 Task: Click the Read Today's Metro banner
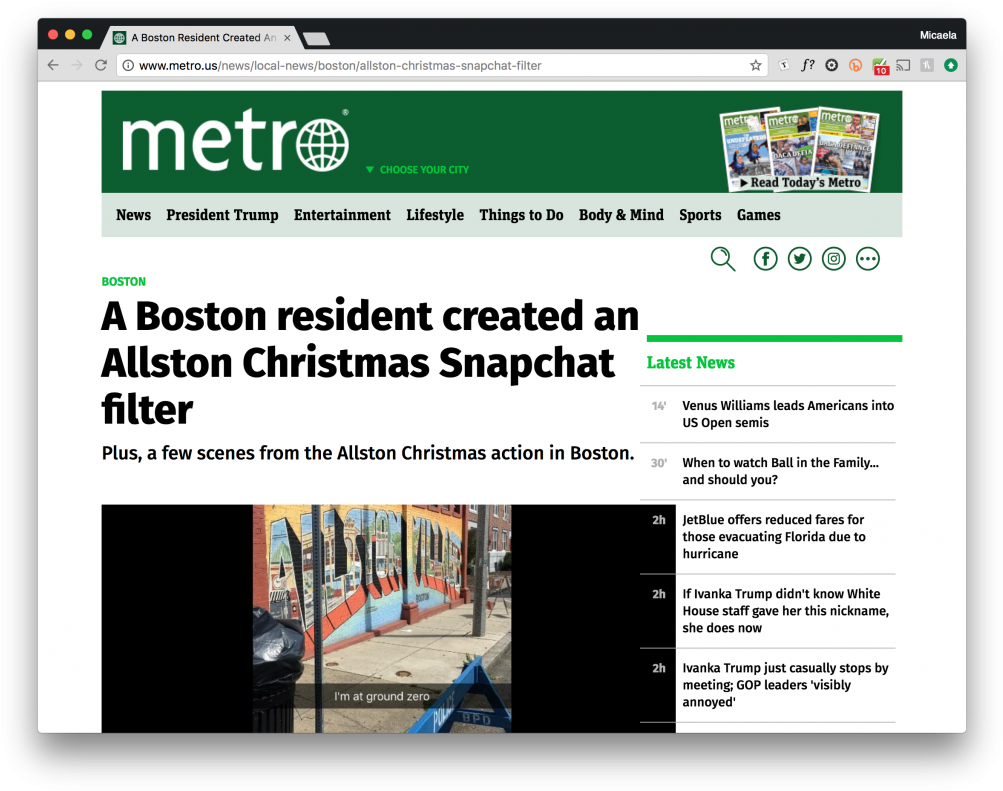(800, 149)
